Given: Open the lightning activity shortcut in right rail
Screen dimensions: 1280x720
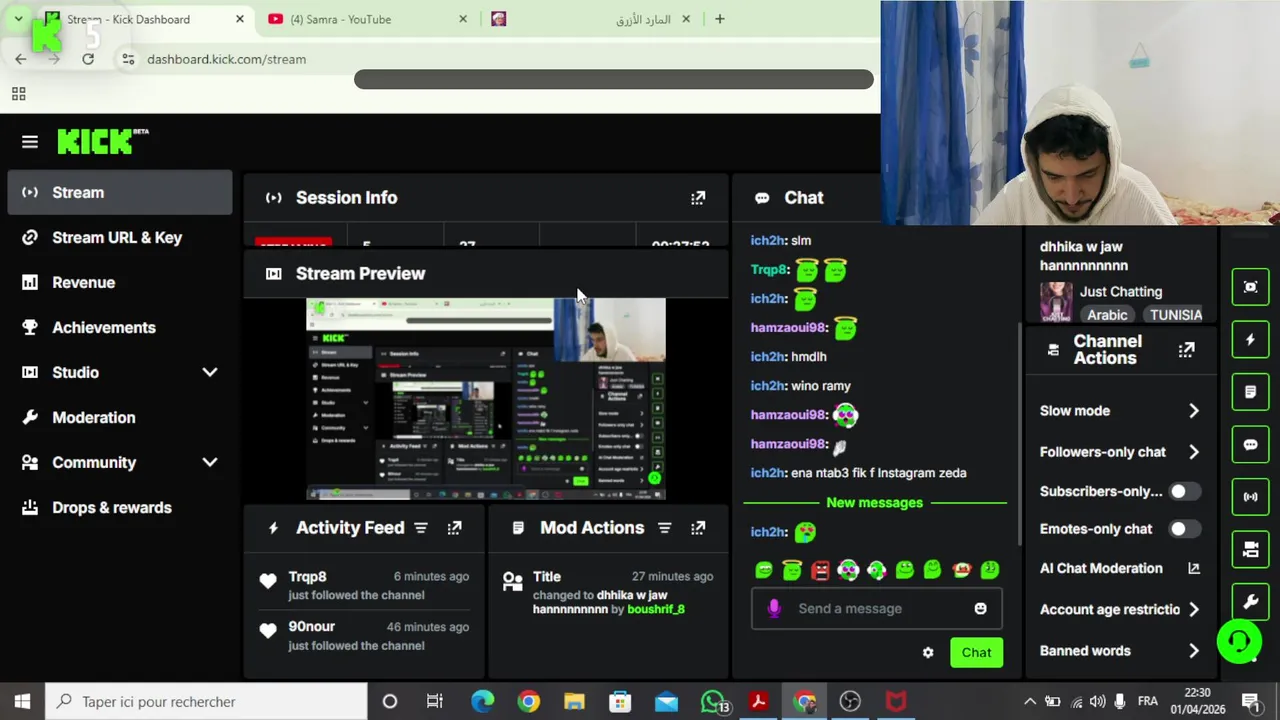Looking at the screenshot, I should tap(1250, 340).
